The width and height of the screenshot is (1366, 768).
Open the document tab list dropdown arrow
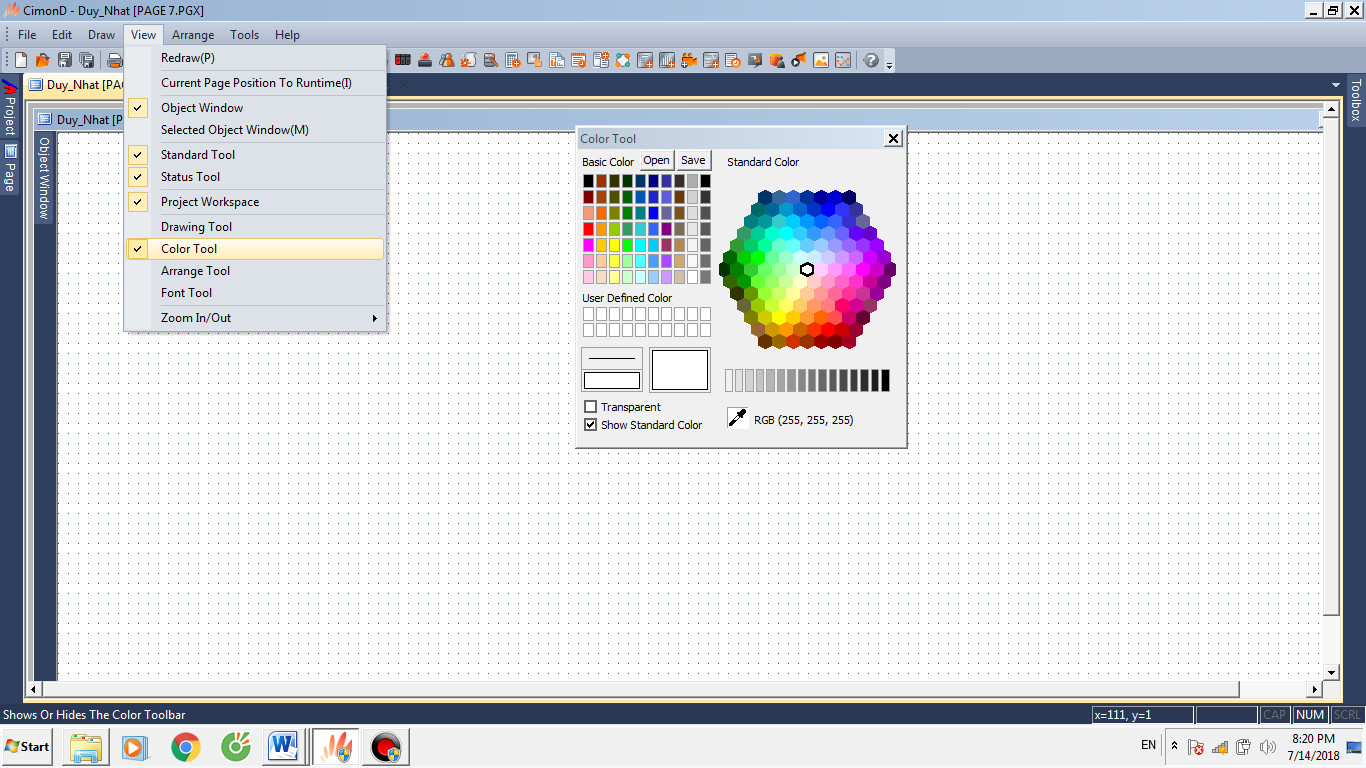[x=1336, y=85]
